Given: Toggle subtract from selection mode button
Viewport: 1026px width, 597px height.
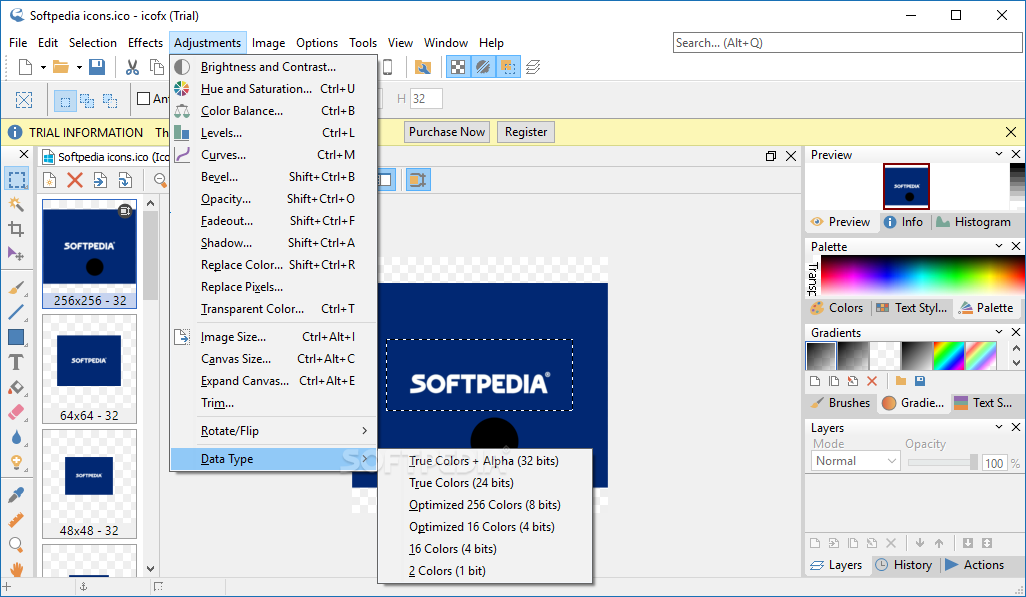Looking at the screenshot, I should [x=110, y=101].
